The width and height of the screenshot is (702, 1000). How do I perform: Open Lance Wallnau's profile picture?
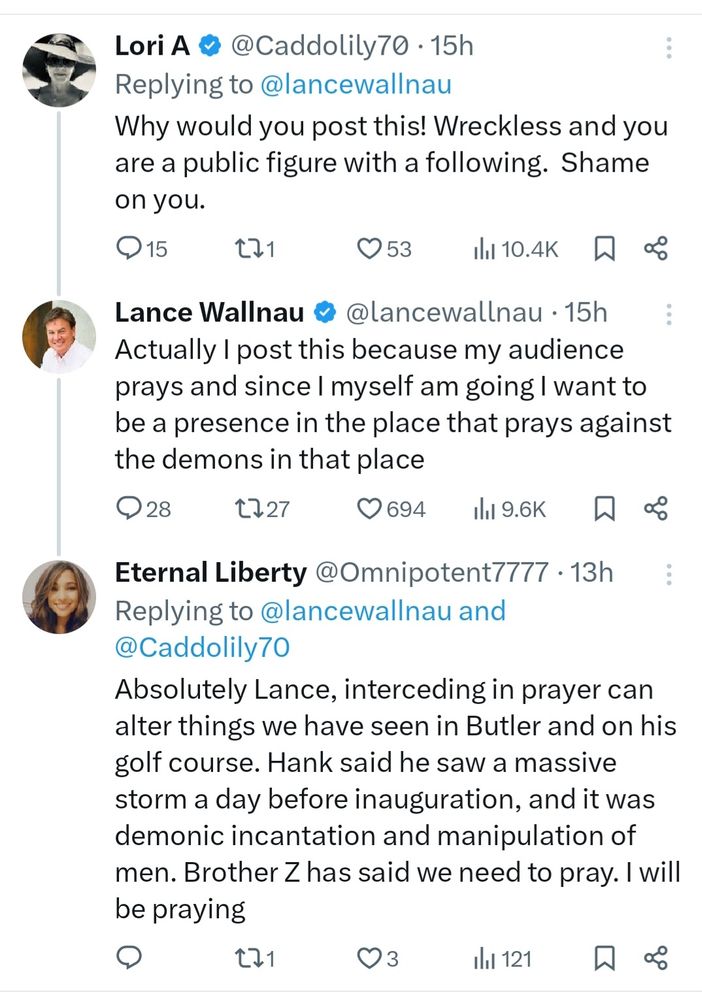click(59, 336)
